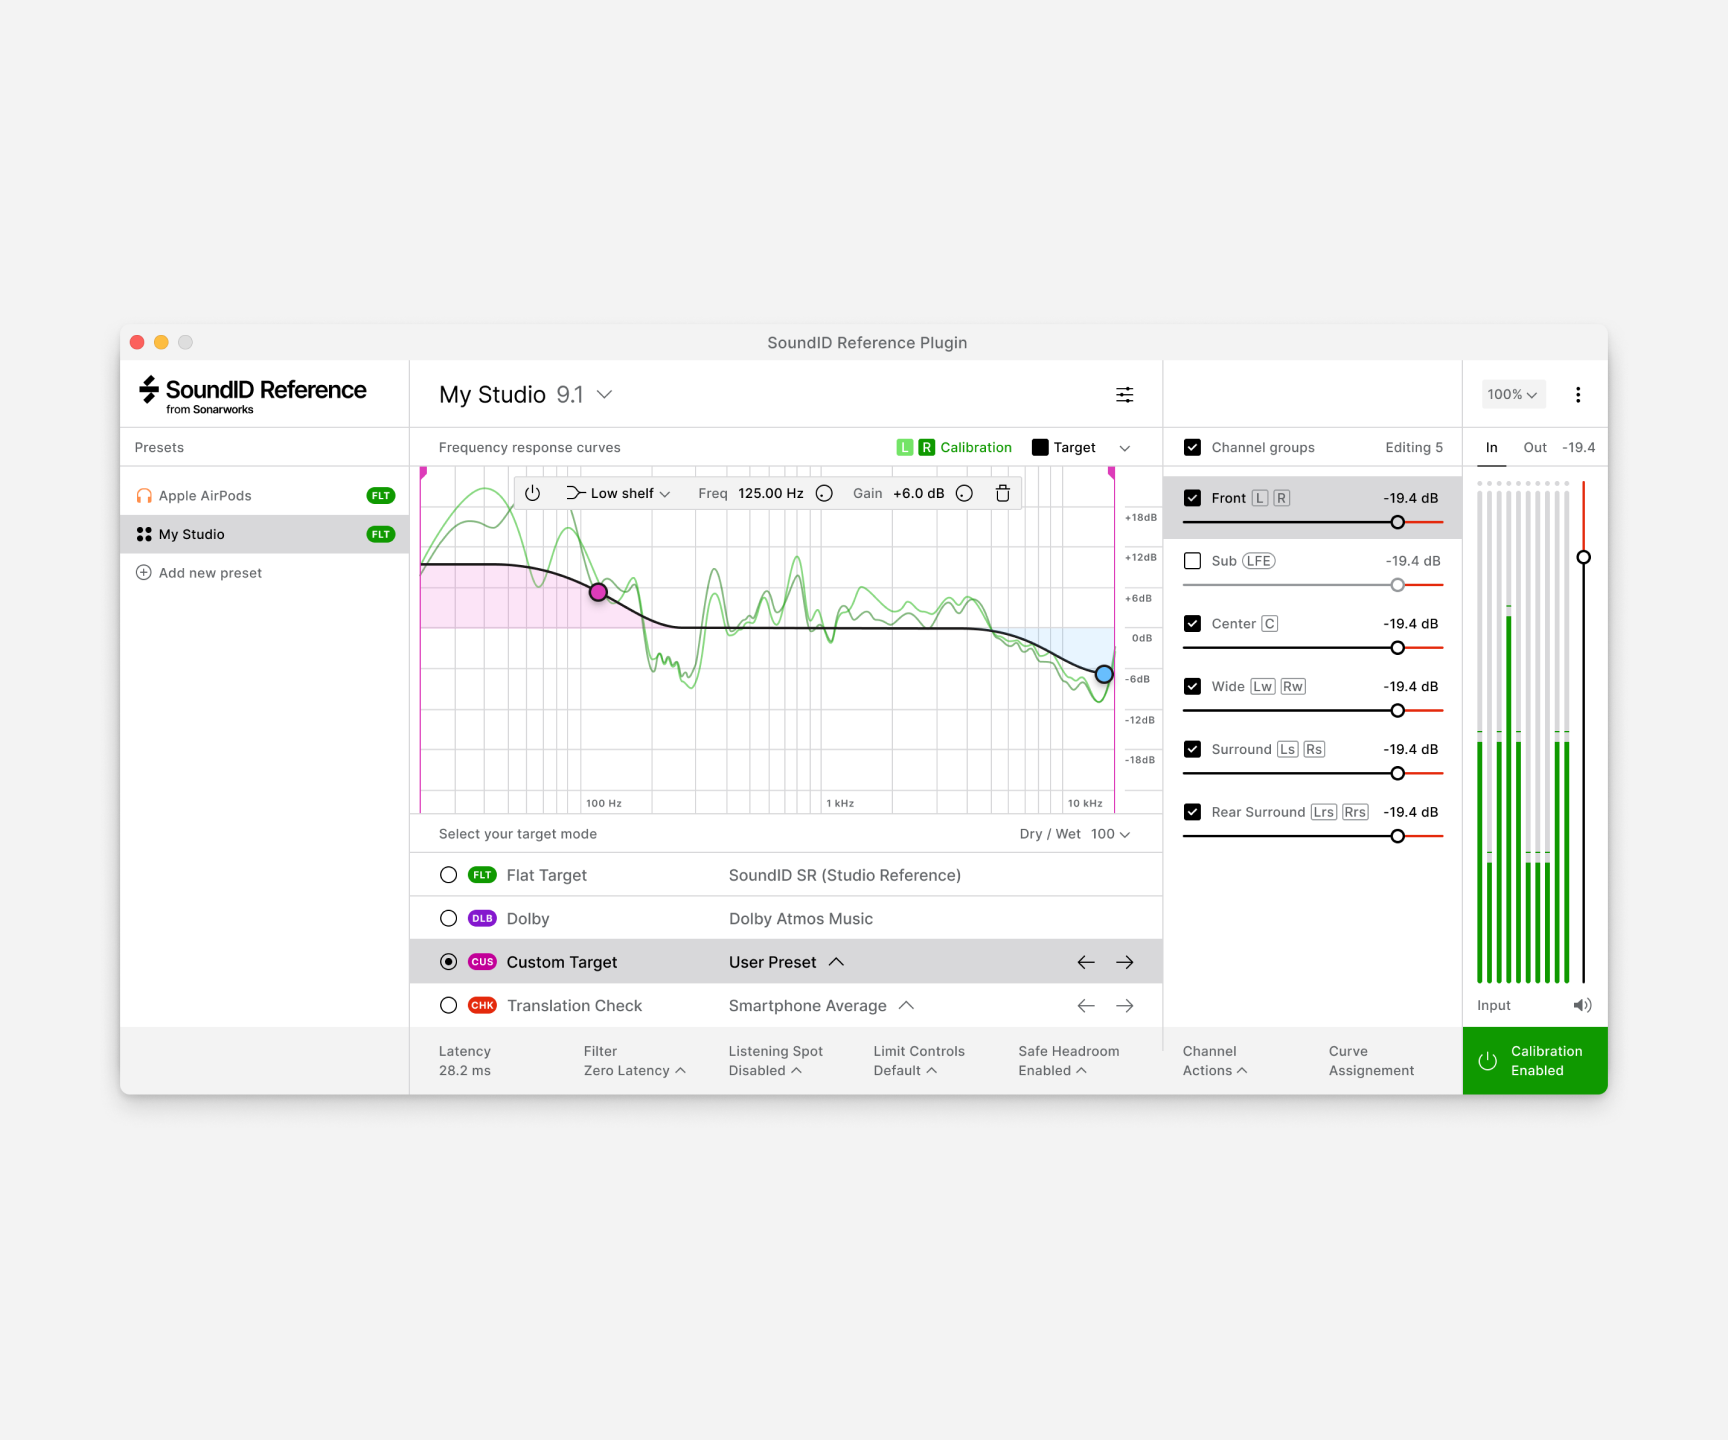The width and height of the screenshot is (1728, 1440).
Task: Switch to the Out meter tab
Action: (1535, 447)
